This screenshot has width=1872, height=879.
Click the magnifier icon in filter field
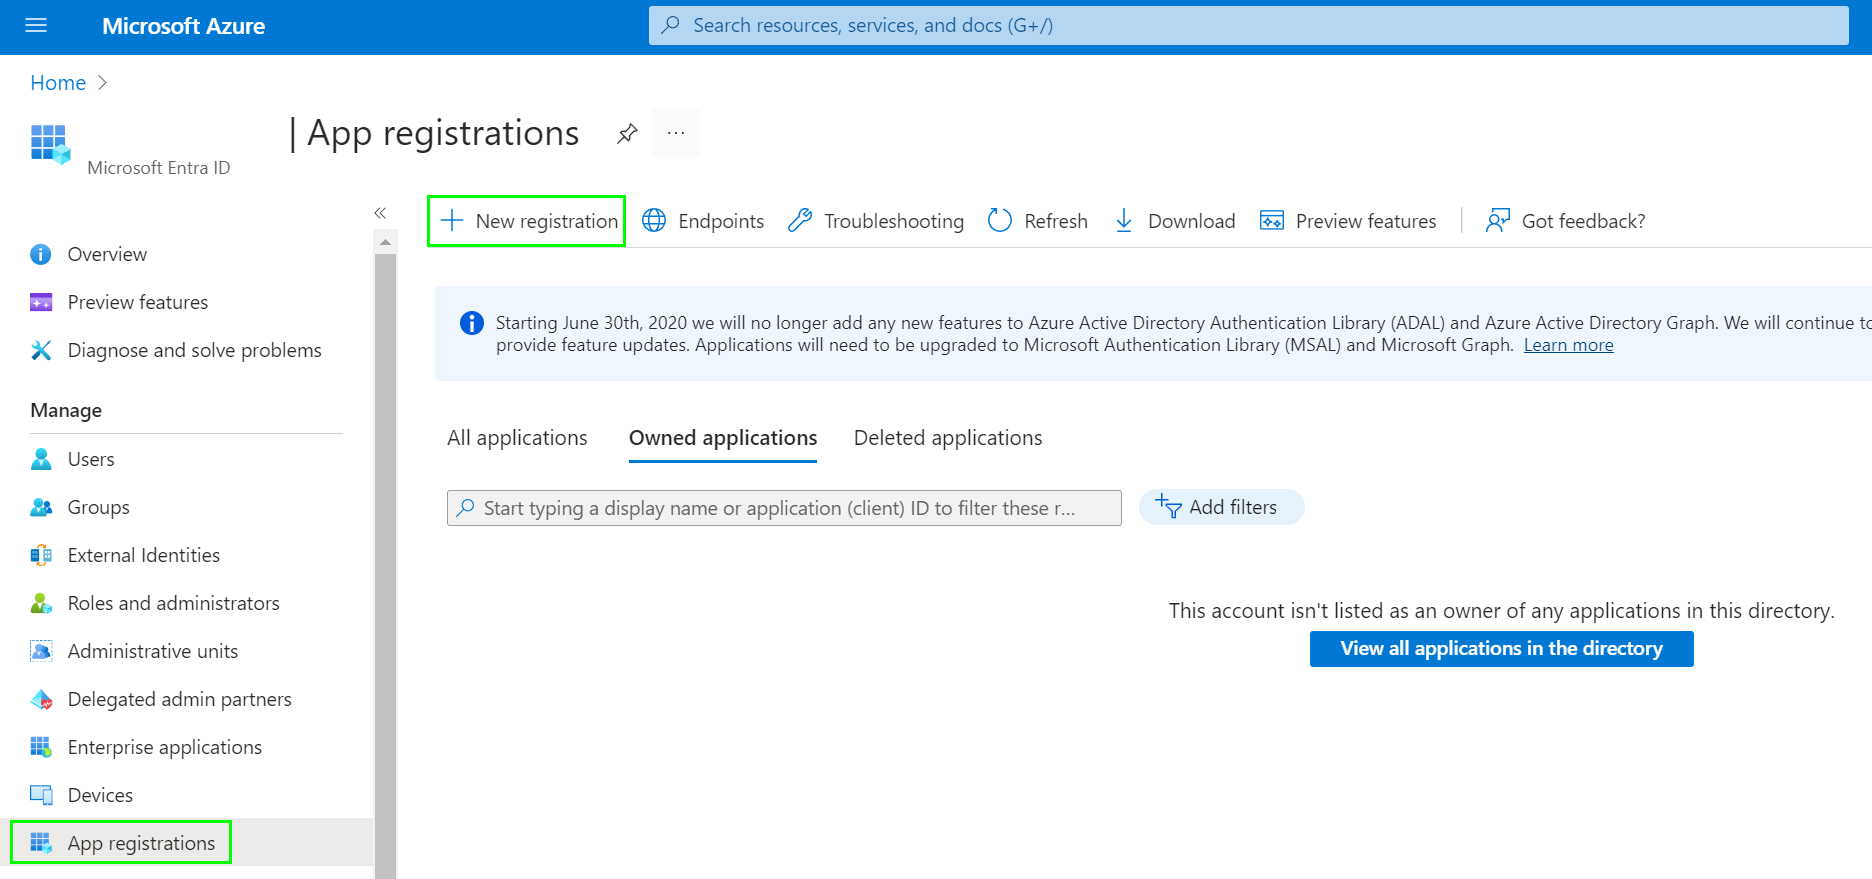coord(466,508)
